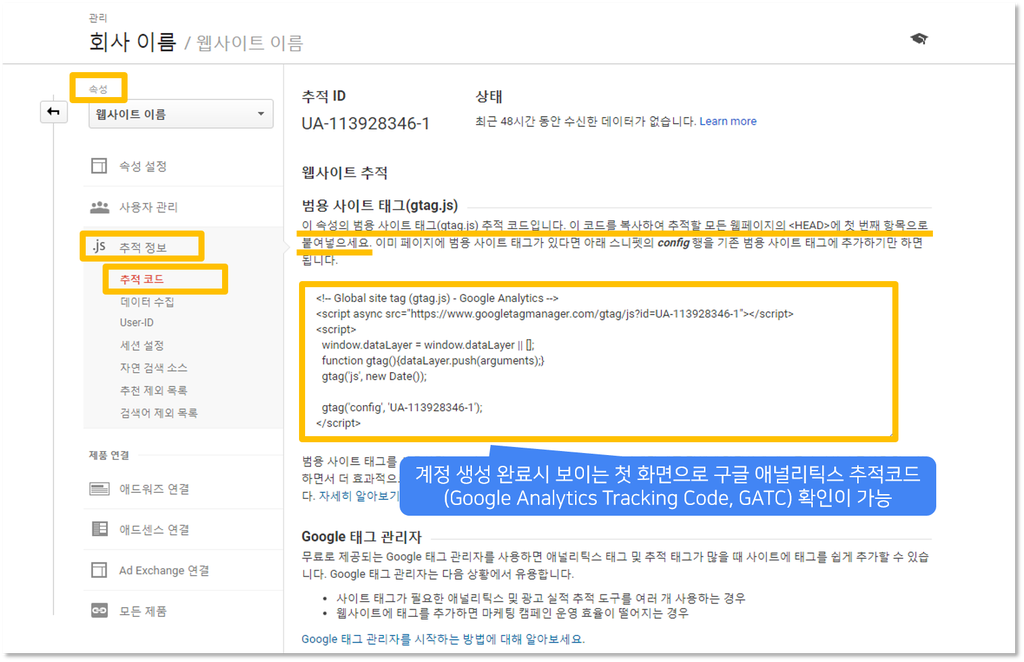This screenshot has height=662, width=1024.
Task: Open 애드워즈 연결 menu item
Action: (x=154, y=489)
